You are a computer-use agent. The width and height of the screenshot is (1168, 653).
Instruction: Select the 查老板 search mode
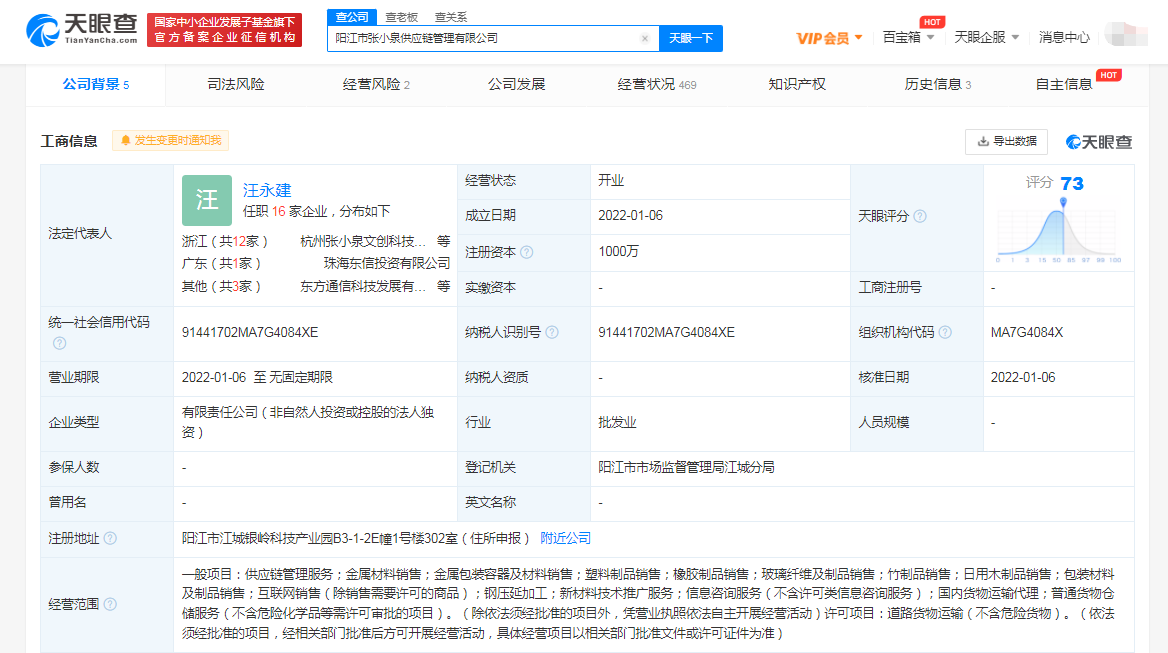(x=402, y=17)
